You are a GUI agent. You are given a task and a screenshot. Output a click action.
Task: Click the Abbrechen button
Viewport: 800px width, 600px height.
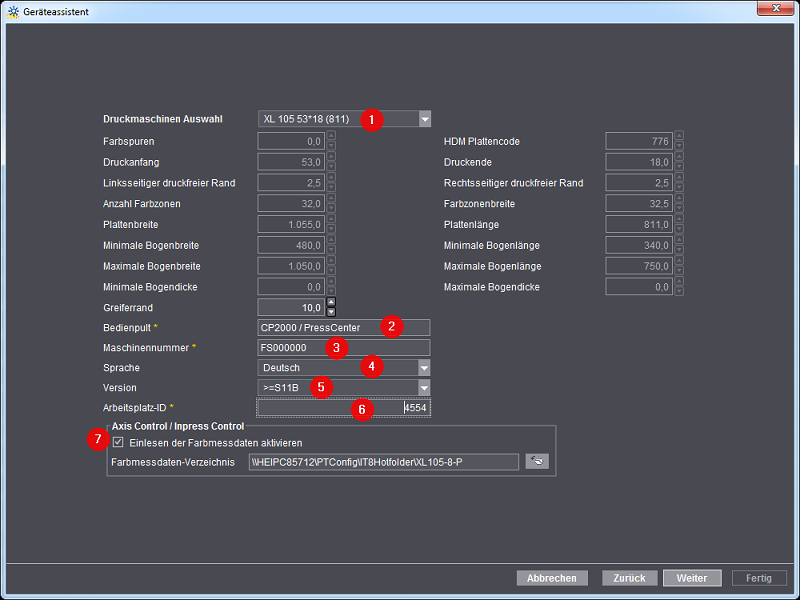[552, 578]
